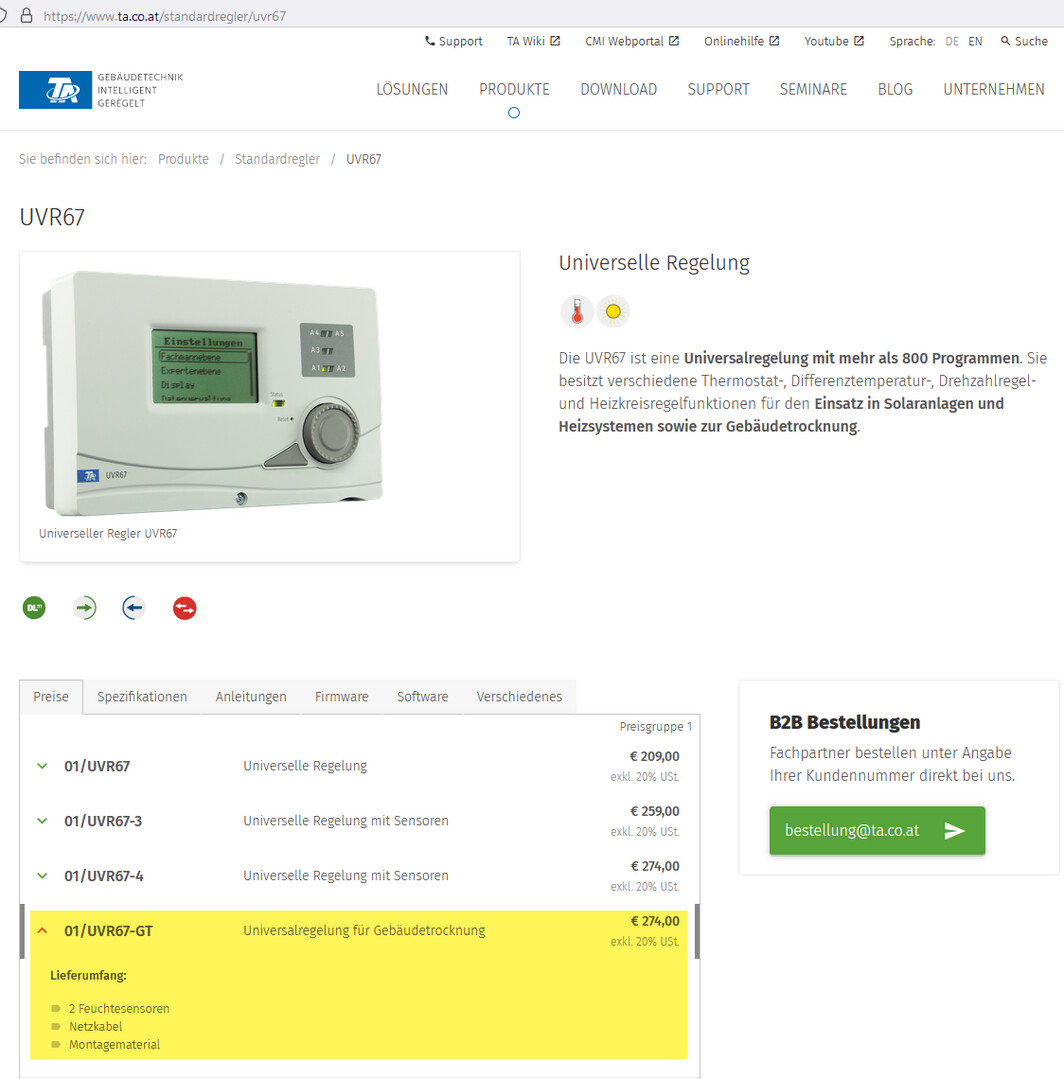The width and height of the screenshot is (1064, 1079).
Task: Click the 'B2B Bestellungen' heading
Action: (x=844, y=723)
